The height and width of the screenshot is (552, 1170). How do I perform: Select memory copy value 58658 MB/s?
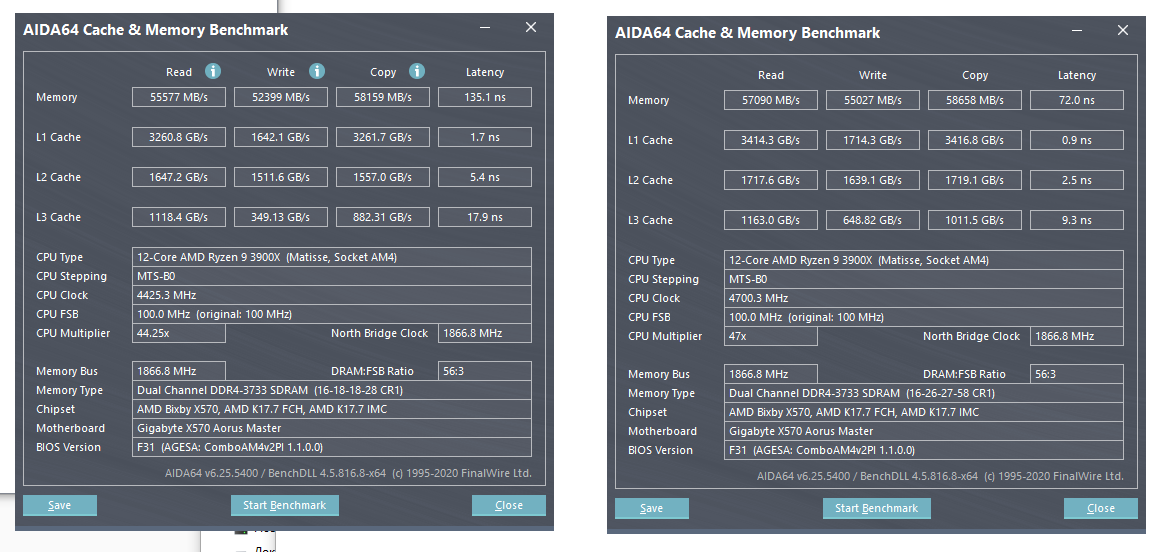pos(975,100)
